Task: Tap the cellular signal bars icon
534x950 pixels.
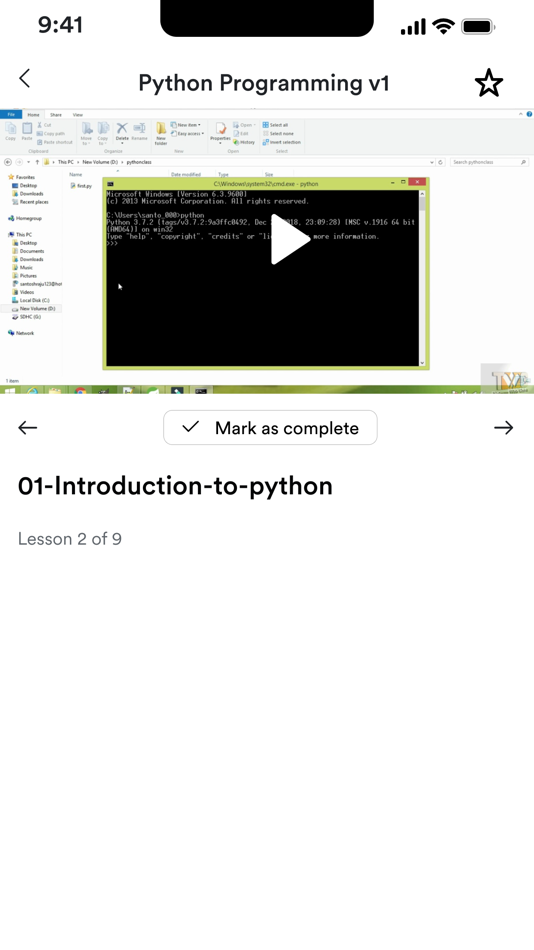Action: 413,27
